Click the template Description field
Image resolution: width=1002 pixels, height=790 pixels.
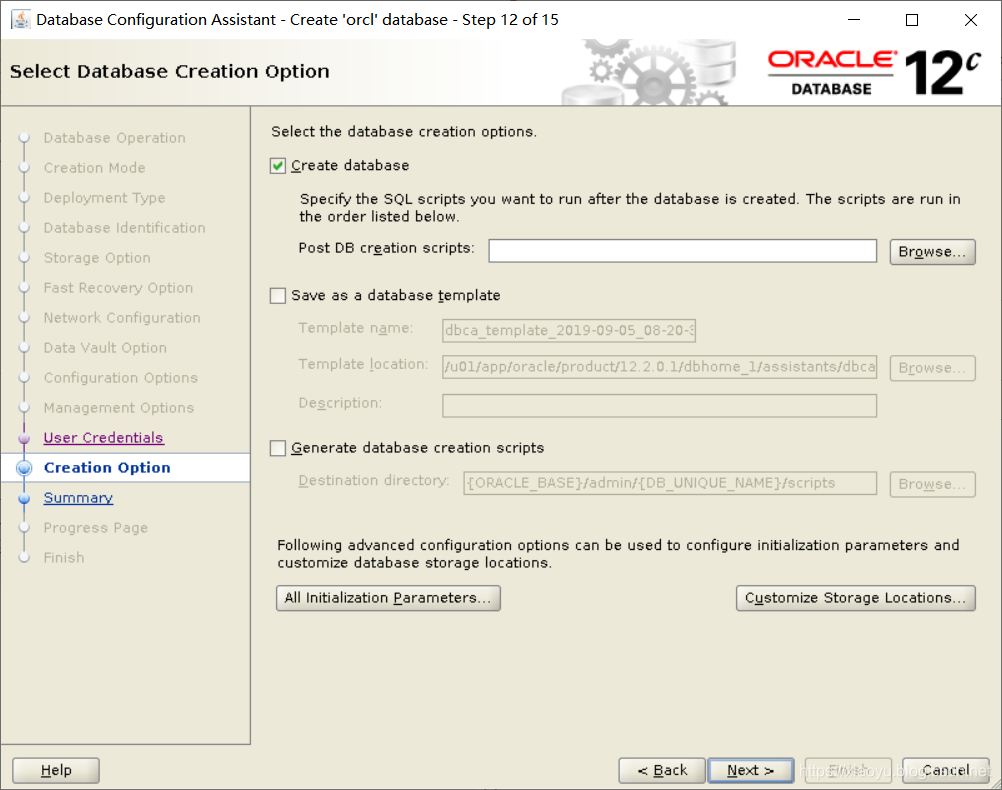[x=659, y=406]
